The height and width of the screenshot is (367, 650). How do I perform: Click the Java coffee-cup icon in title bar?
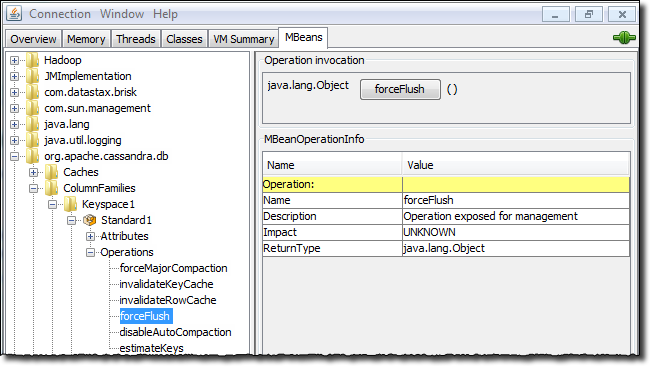[x=14, y=13]
